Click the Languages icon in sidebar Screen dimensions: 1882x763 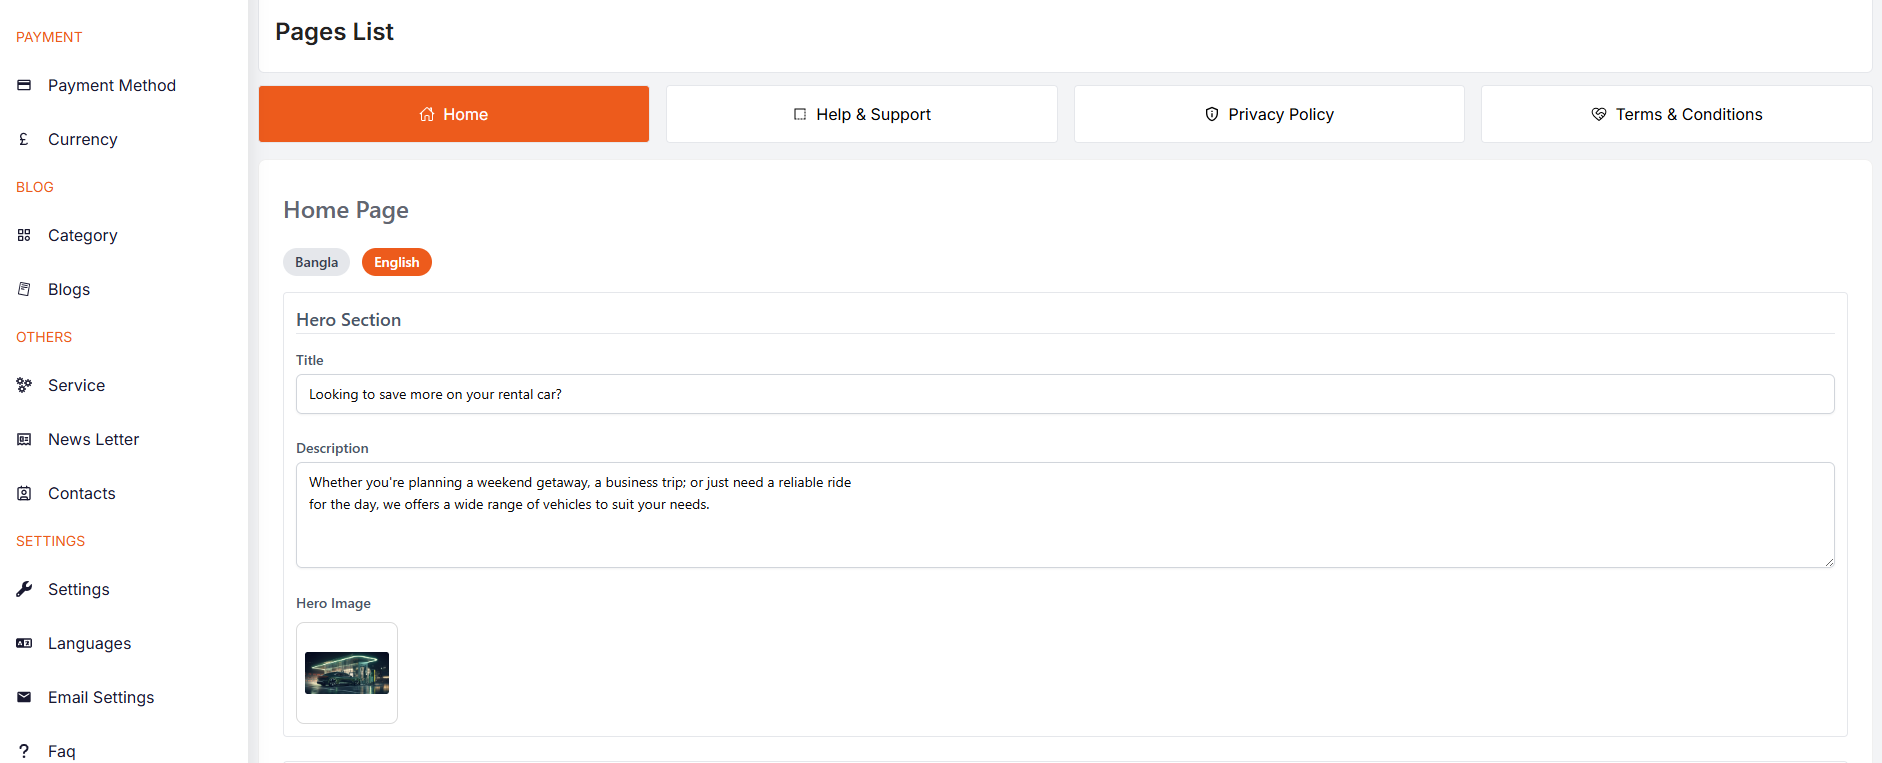tap(24, 643)
